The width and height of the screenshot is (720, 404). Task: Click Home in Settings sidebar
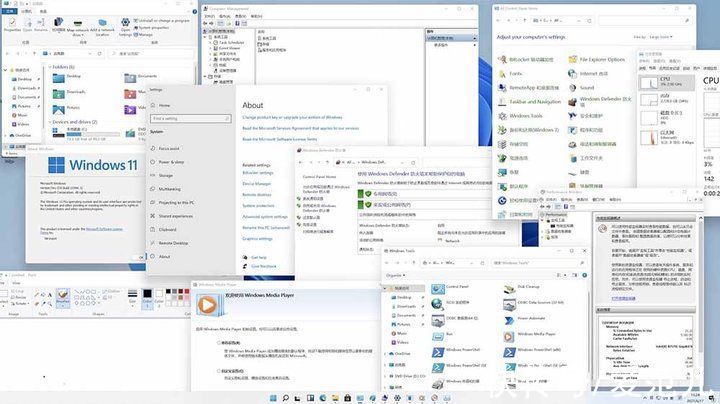click(x=164, y=106)
